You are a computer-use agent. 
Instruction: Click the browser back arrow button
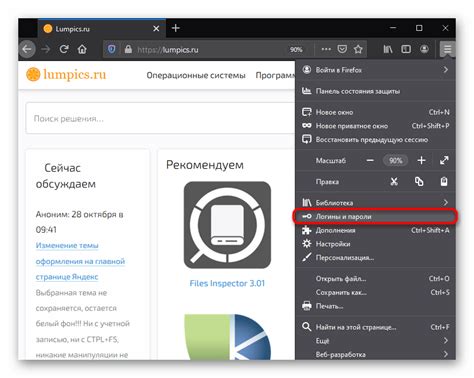click(x=27, y=49)
